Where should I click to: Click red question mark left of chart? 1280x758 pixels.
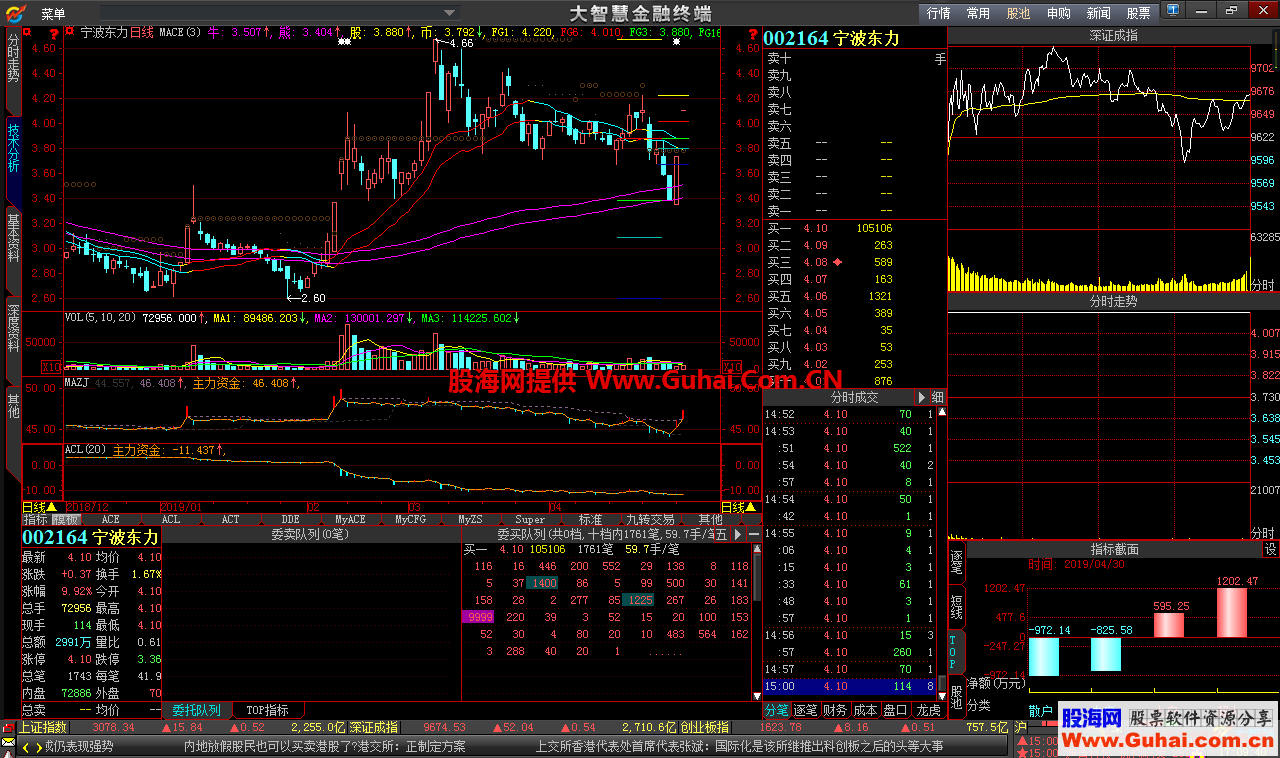coord(53,33)
